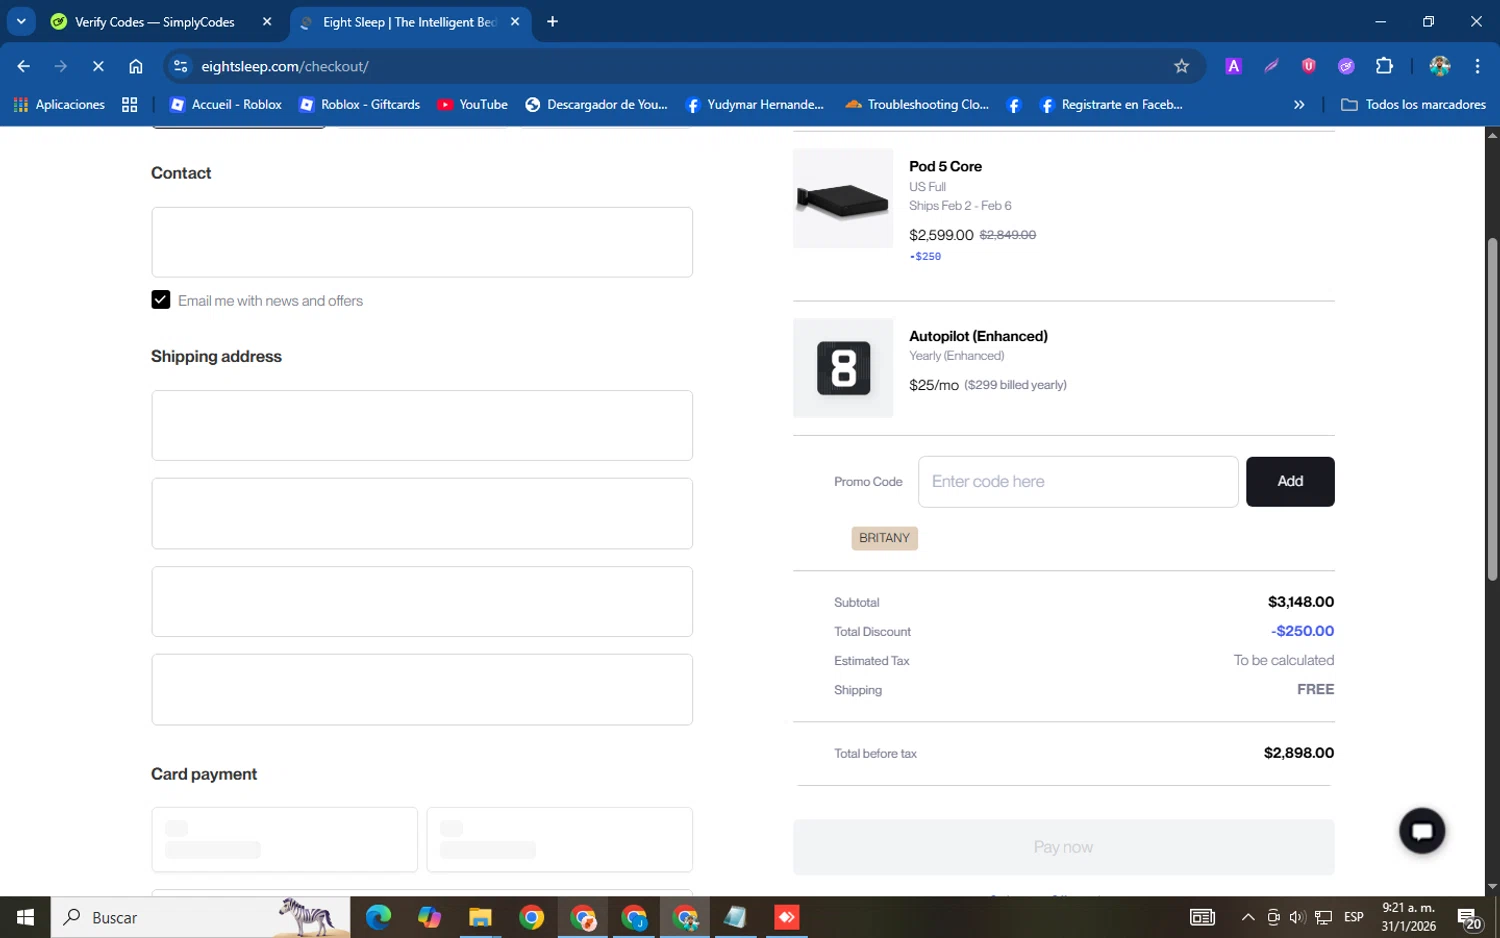The image size is (1500, 938).
Task: Focus the Contact email field
Action: [x=422, y=242]
